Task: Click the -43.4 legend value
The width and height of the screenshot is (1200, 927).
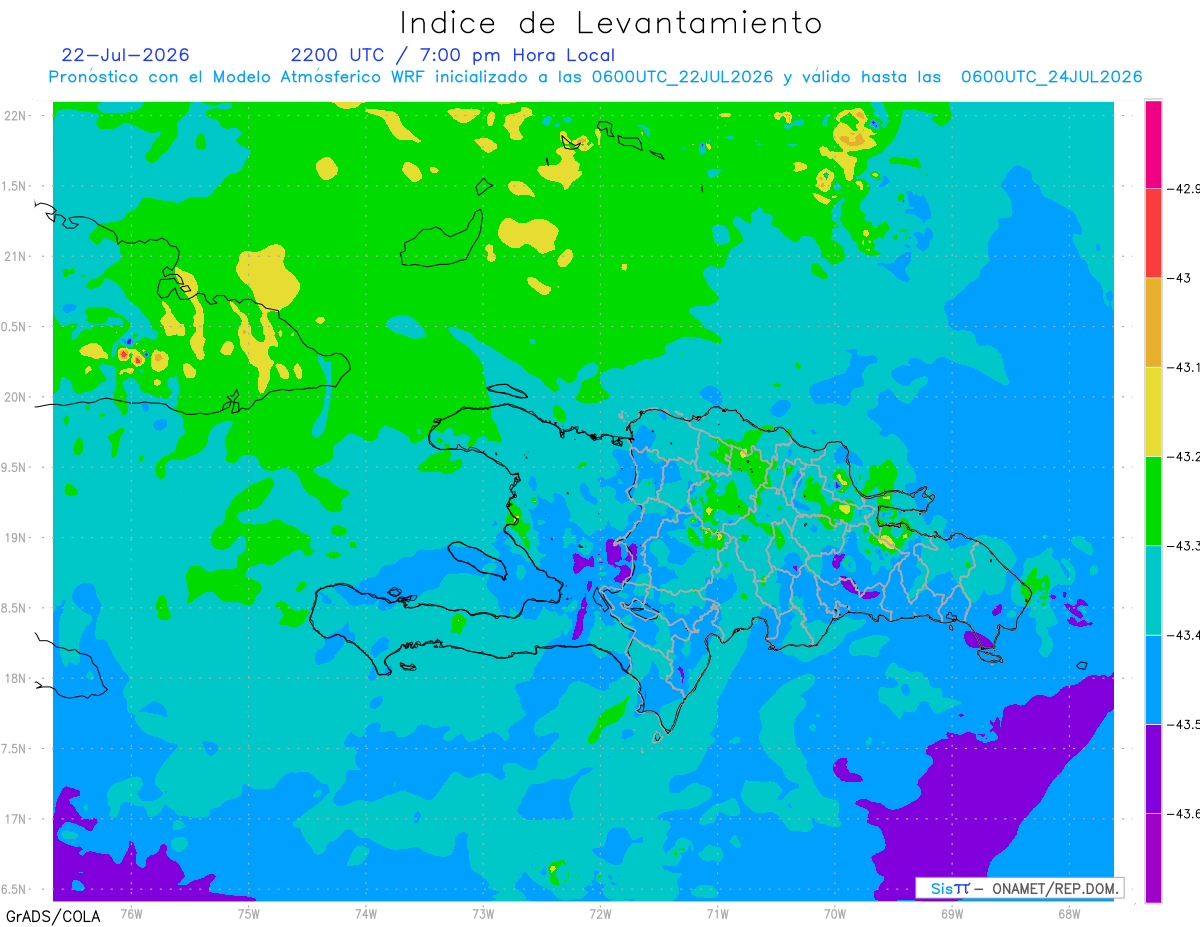Action: pyautogui.click(x=1183, y=635)
